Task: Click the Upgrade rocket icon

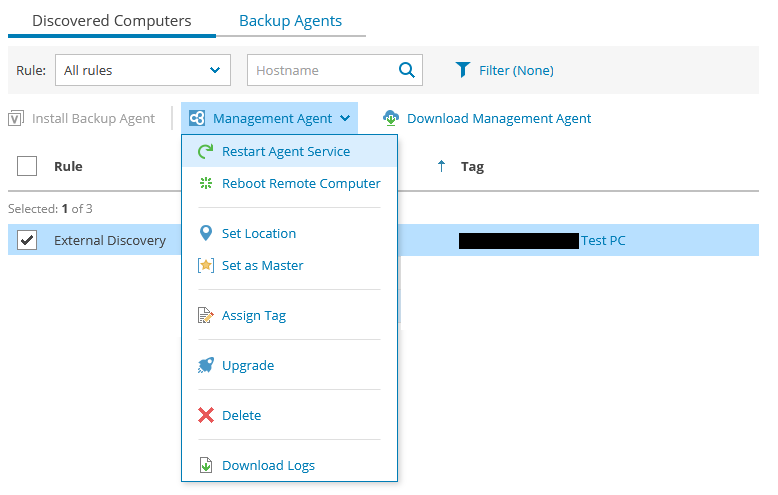Action: [x=205, y=366]
